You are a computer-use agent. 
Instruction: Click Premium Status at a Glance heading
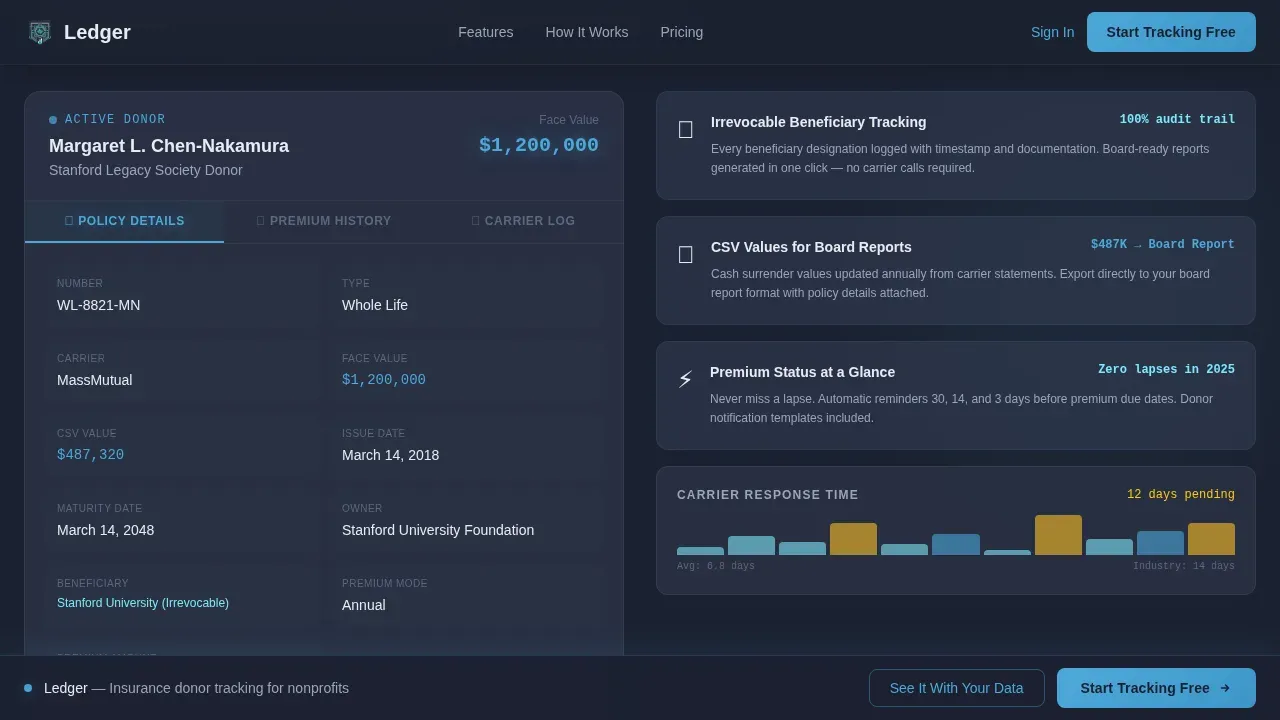click(802, 372)
